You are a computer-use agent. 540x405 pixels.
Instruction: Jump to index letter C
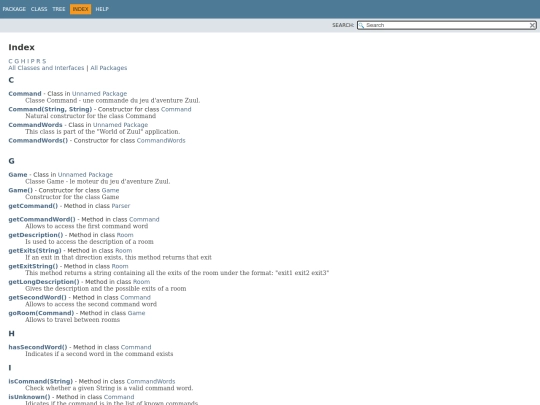point(10,61)
